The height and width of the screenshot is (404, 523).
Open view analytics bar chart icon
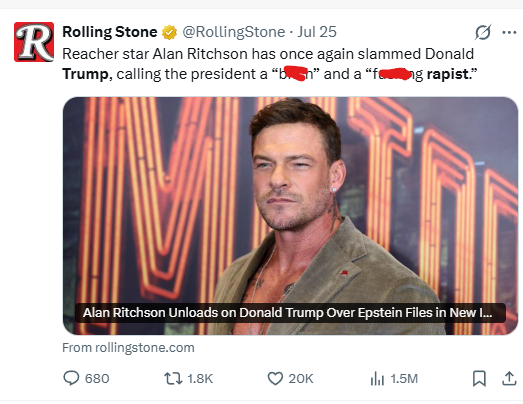point(377,379)
